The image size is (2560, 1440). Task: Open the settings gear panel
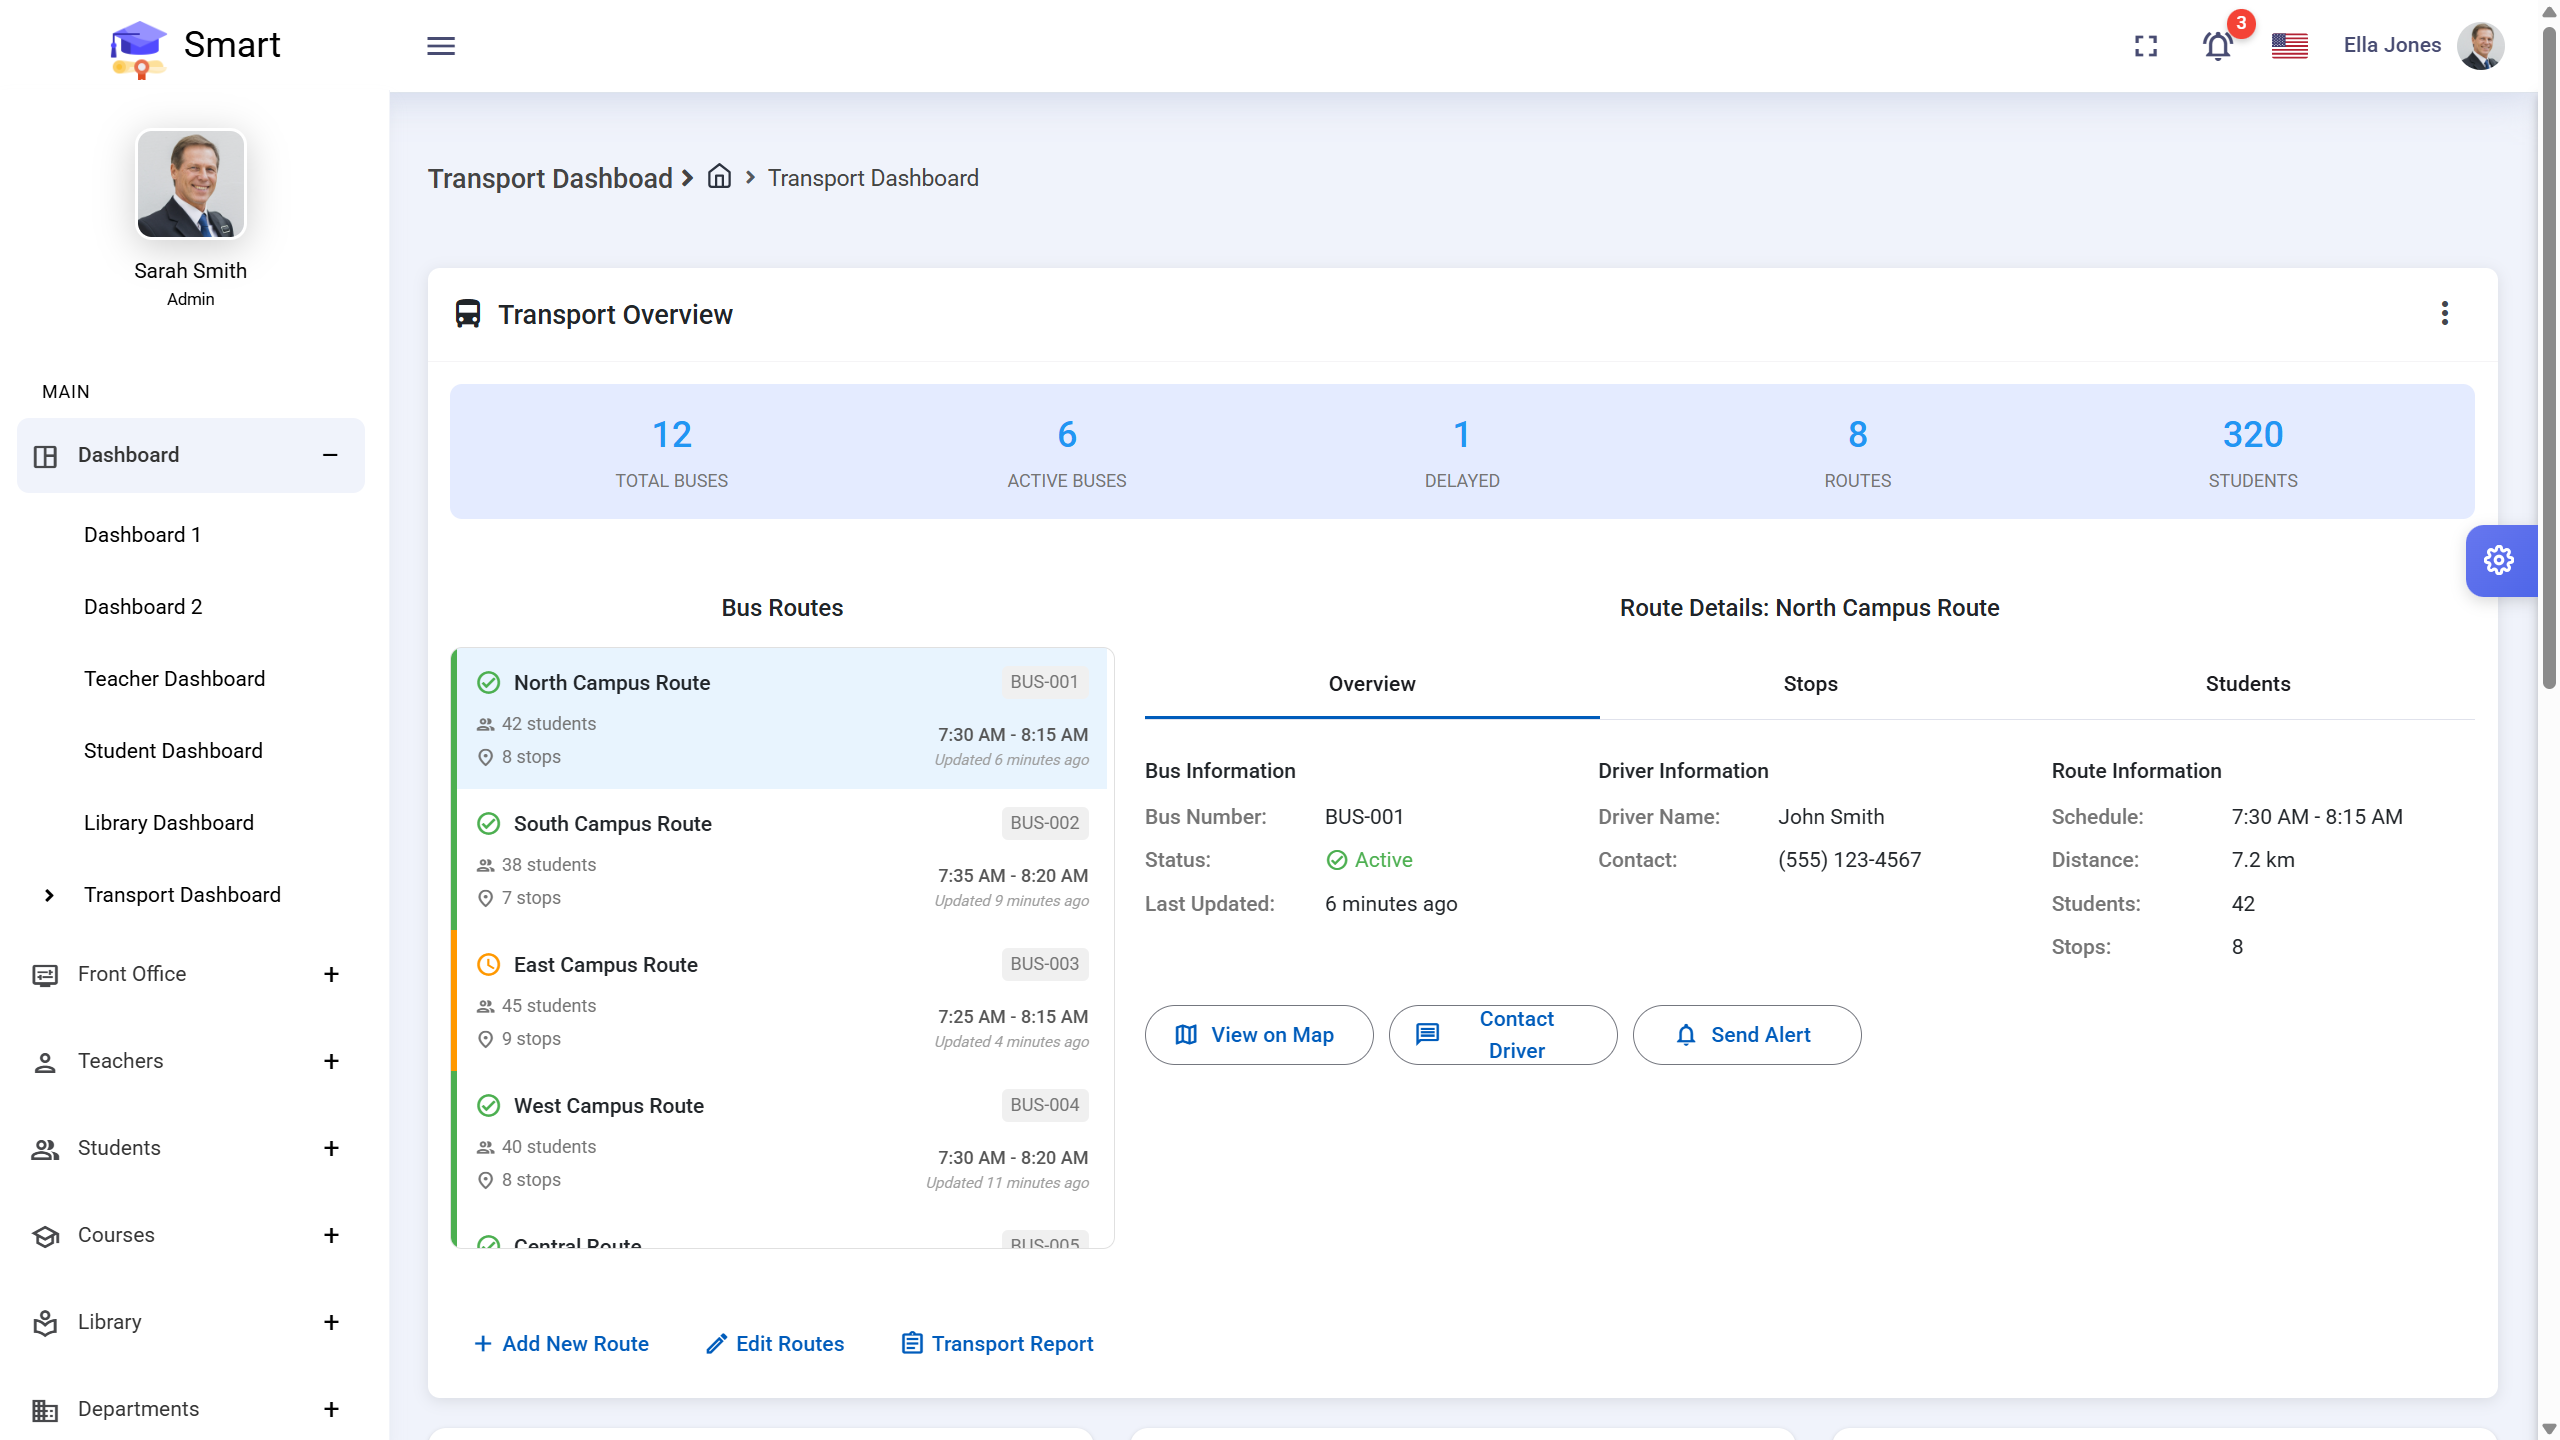click(2499, 561)
